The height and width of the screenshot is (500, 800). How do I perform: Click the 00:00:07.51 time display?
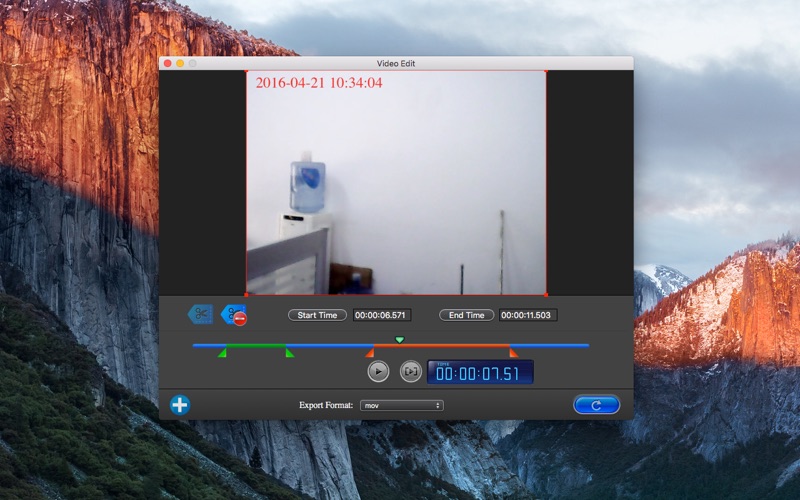(x=480, y=372)
